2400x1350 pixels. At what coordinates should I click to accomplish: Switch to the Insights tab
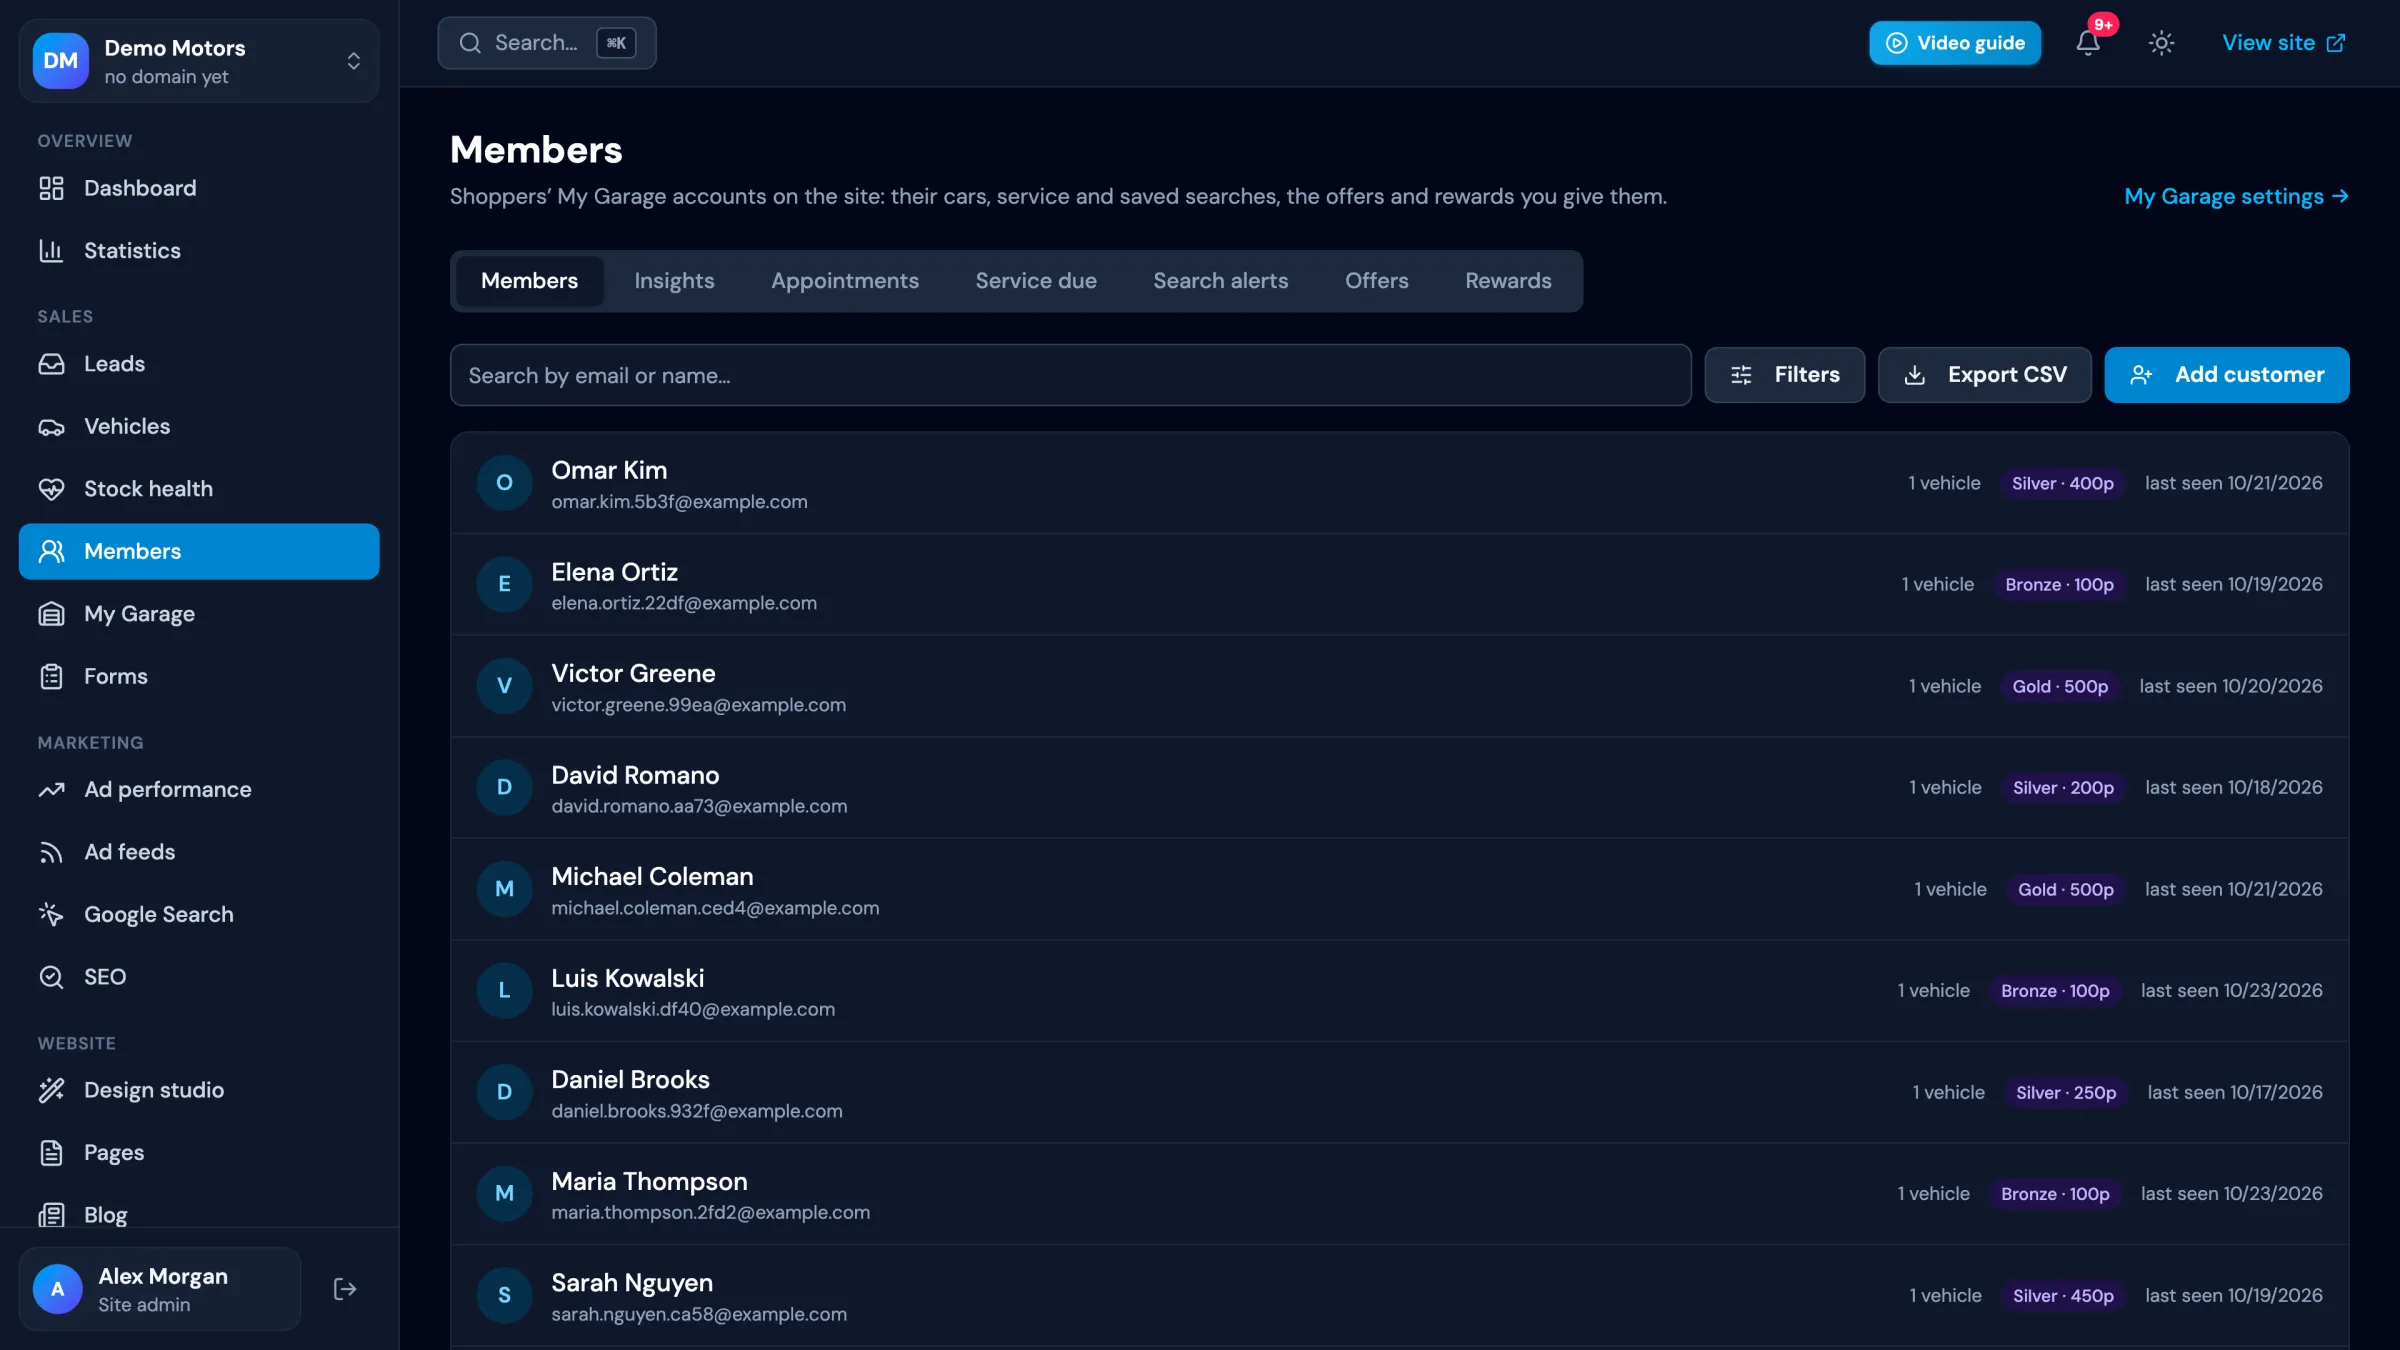(x=674, y=281)
